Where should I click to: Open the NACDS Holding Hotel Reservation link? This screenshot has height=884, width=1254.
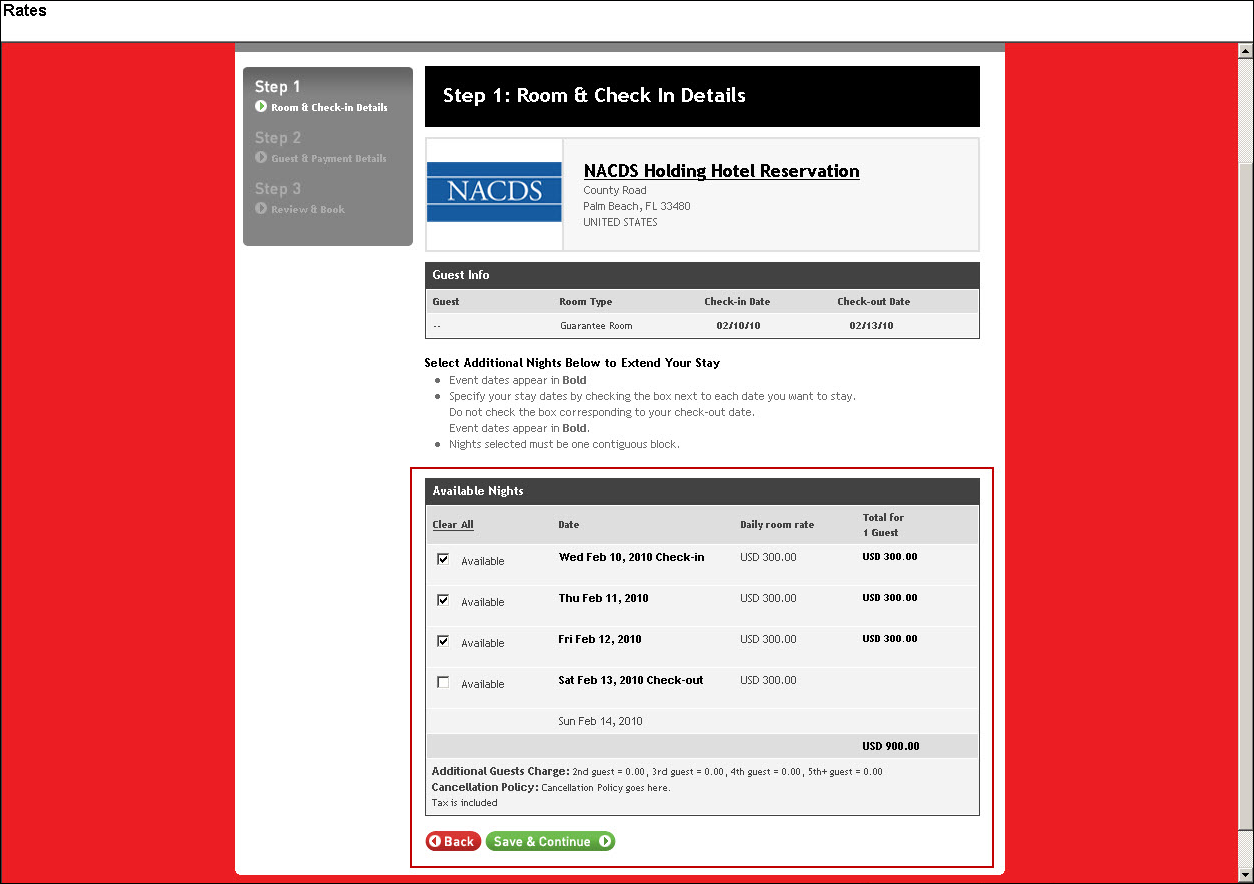pos(721,171)
